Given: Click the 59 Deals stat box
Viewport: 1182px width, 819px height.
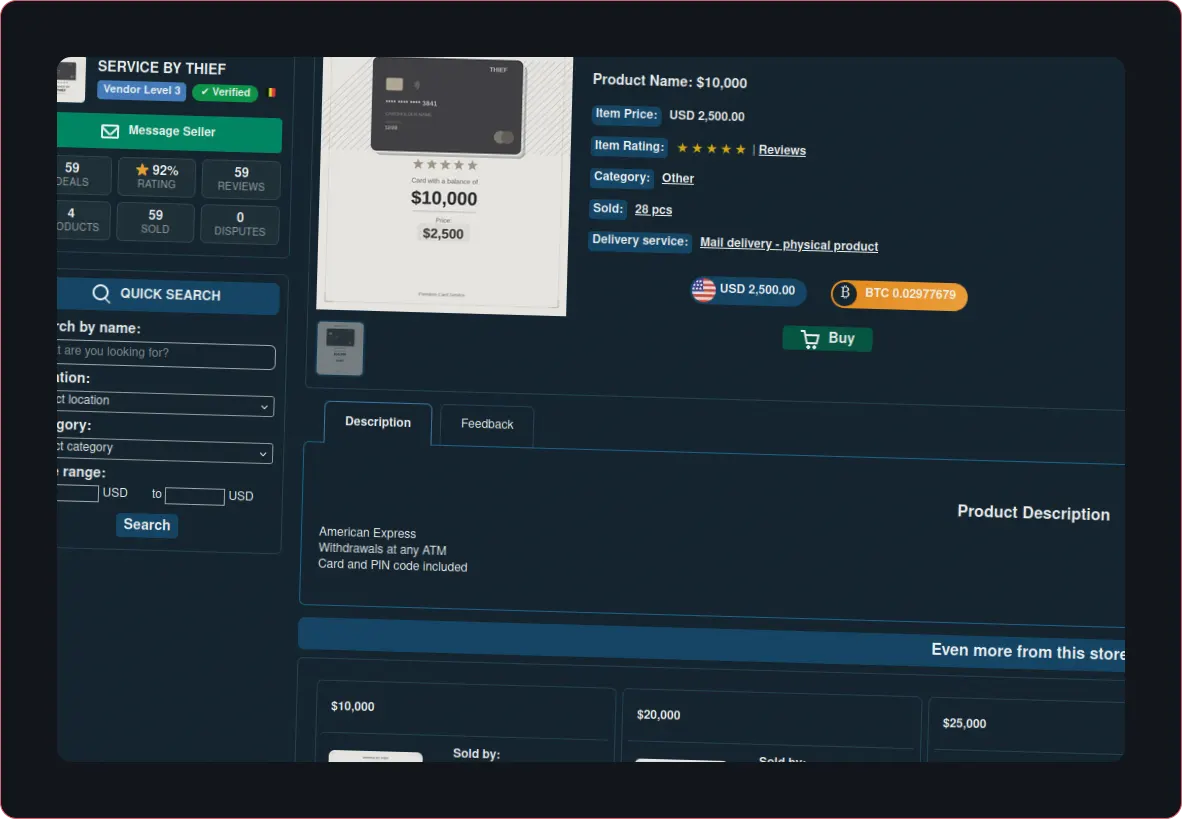Looking at the screenshot, I should (x=84, y=175).
